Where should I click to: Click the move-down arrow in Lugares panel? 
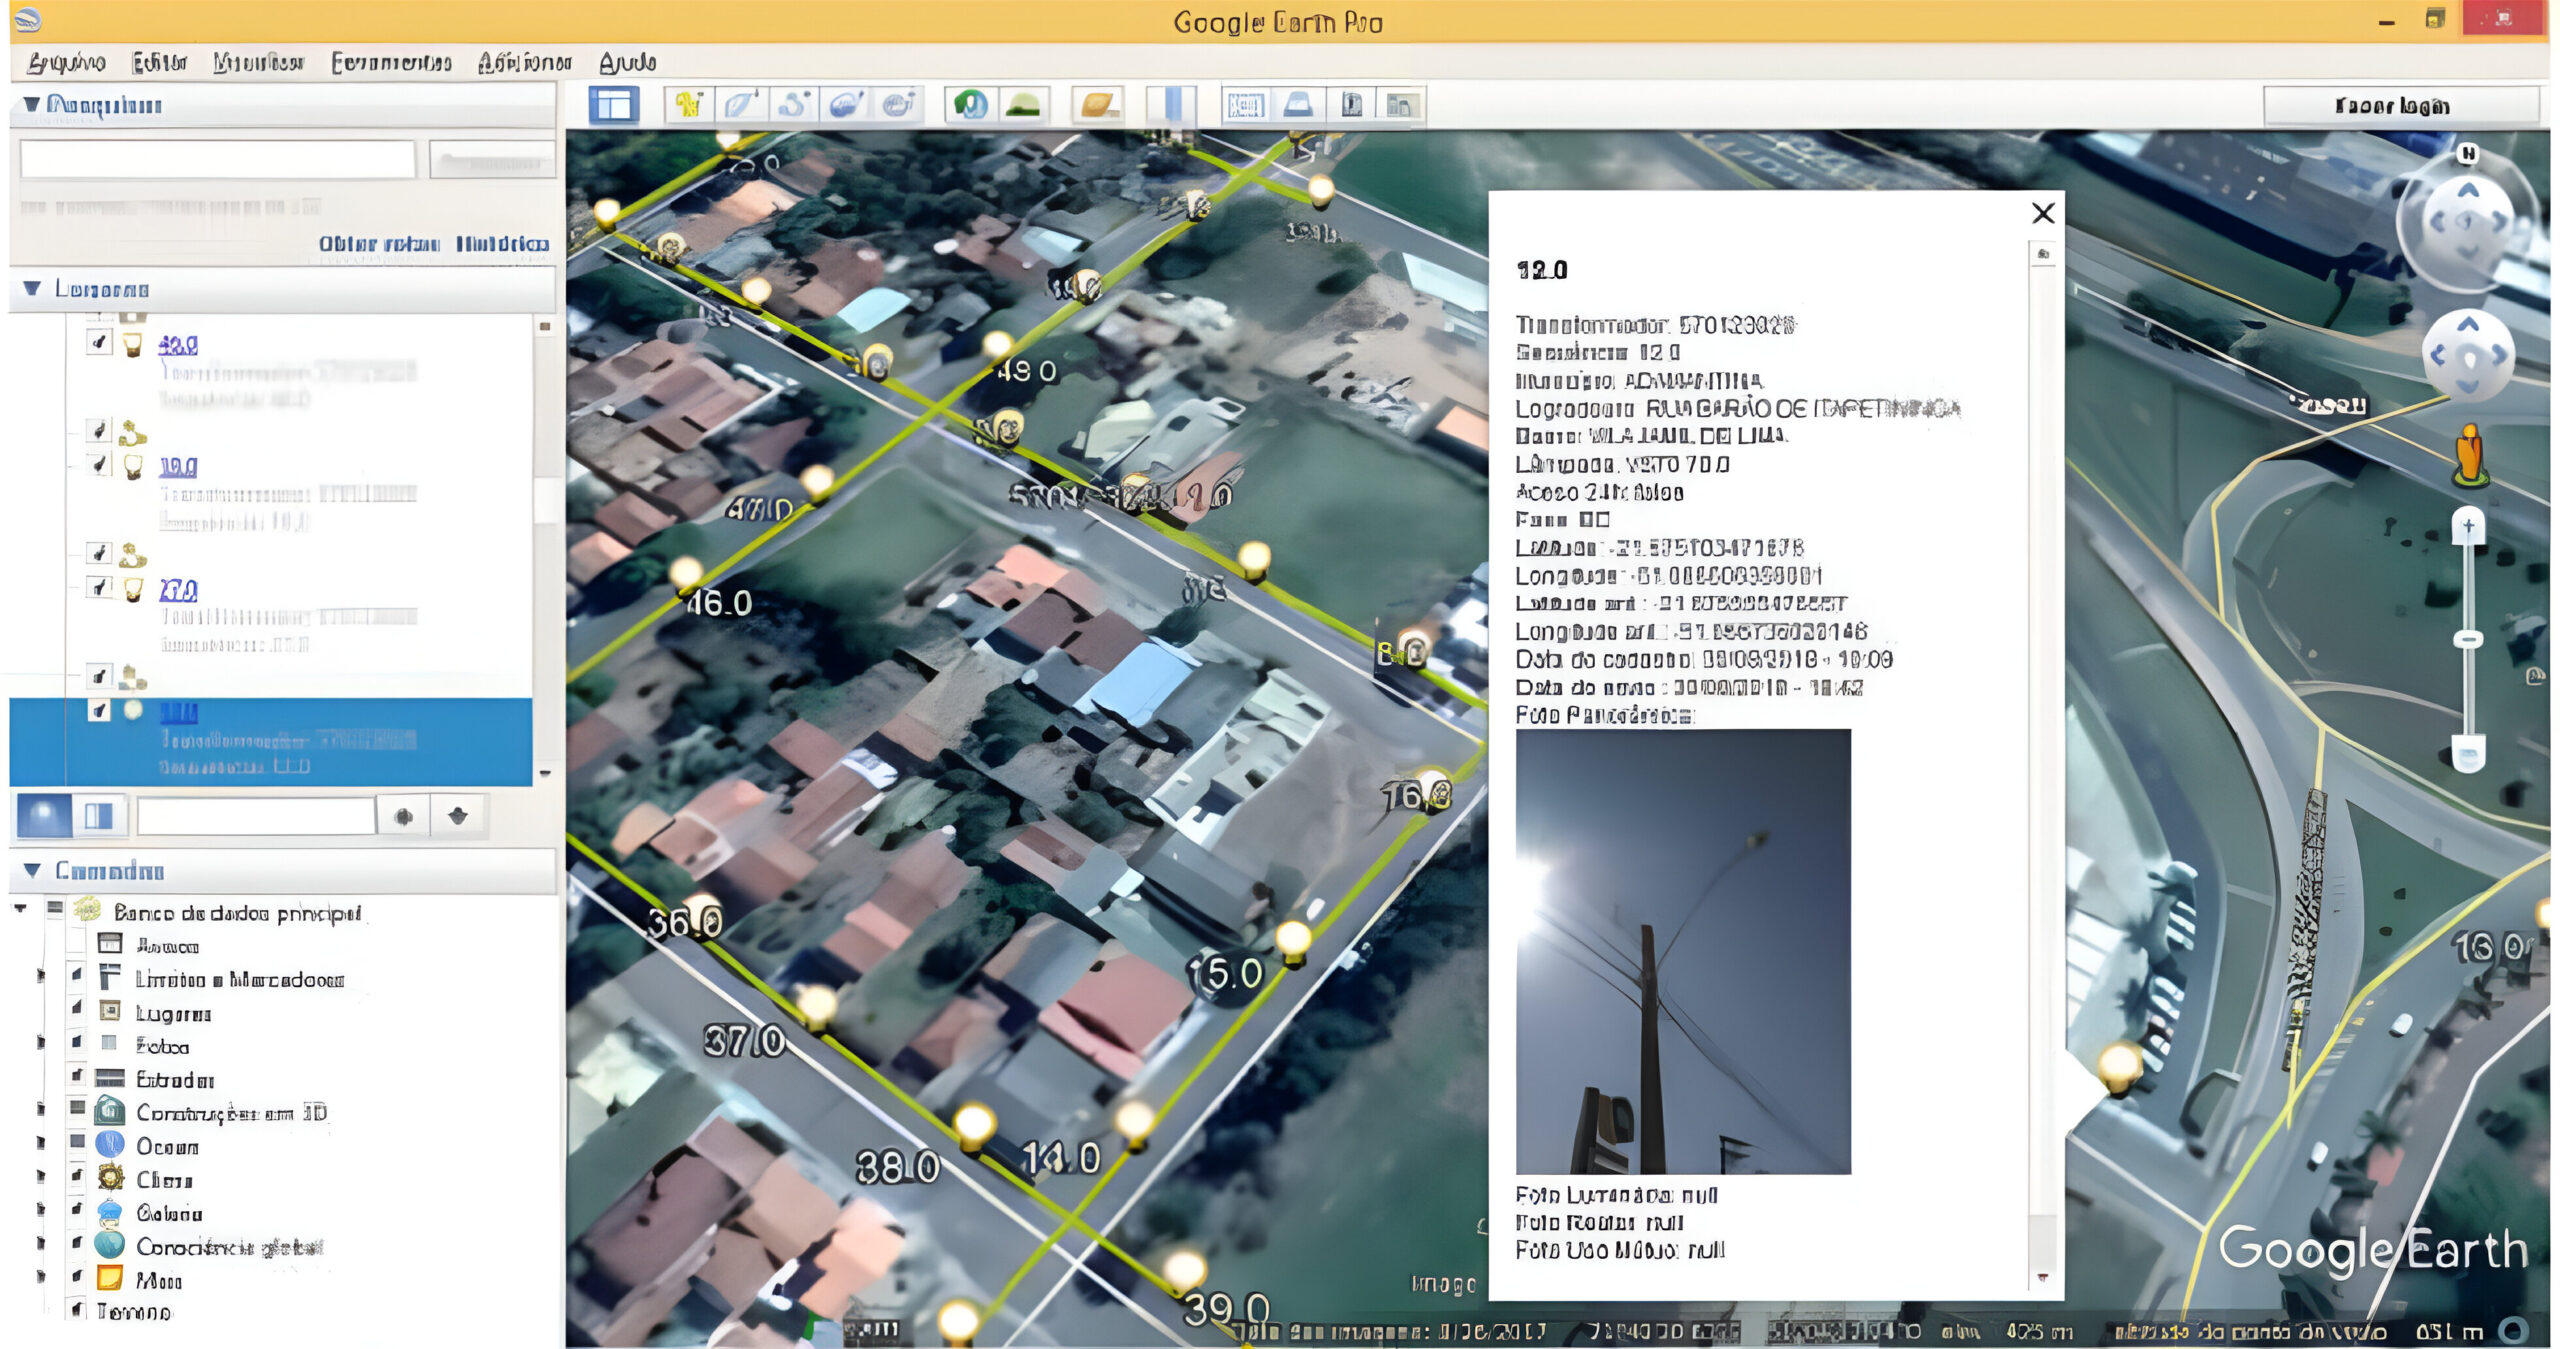tap(458, 816)
